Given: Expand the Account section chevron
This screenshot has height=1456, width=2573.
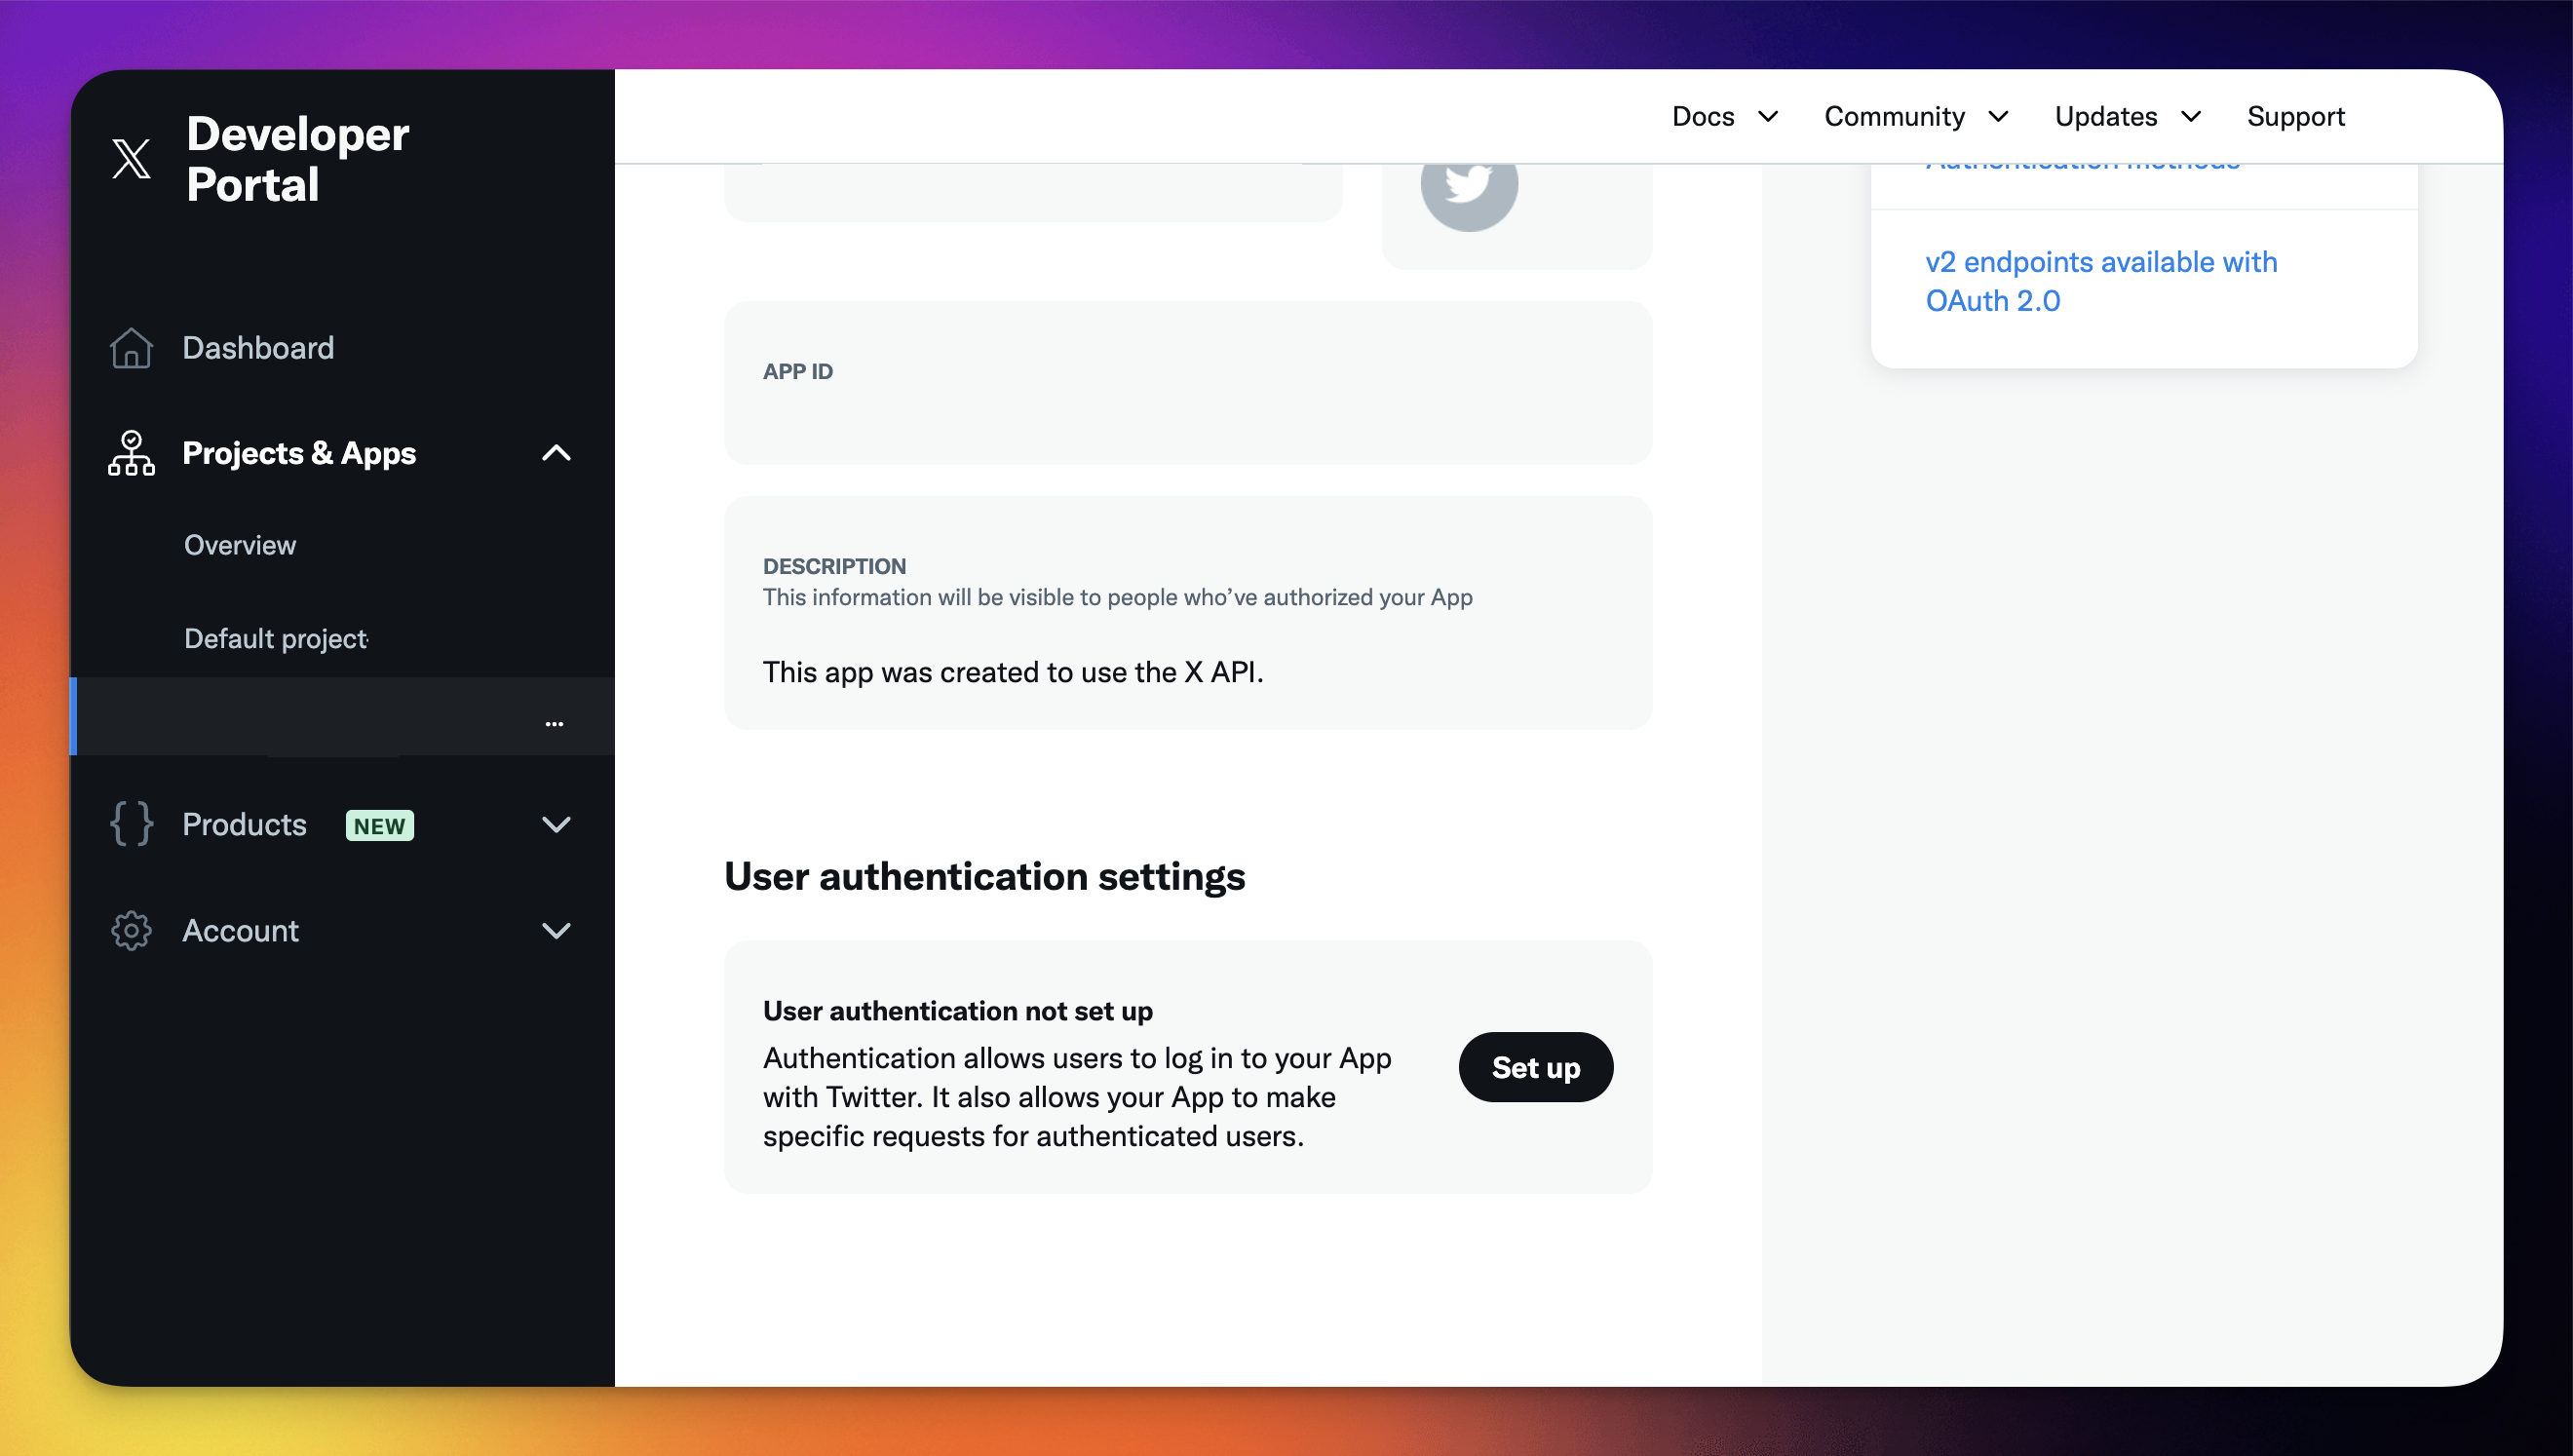Looking at the screenshot, I should click(x=556, y=930).
